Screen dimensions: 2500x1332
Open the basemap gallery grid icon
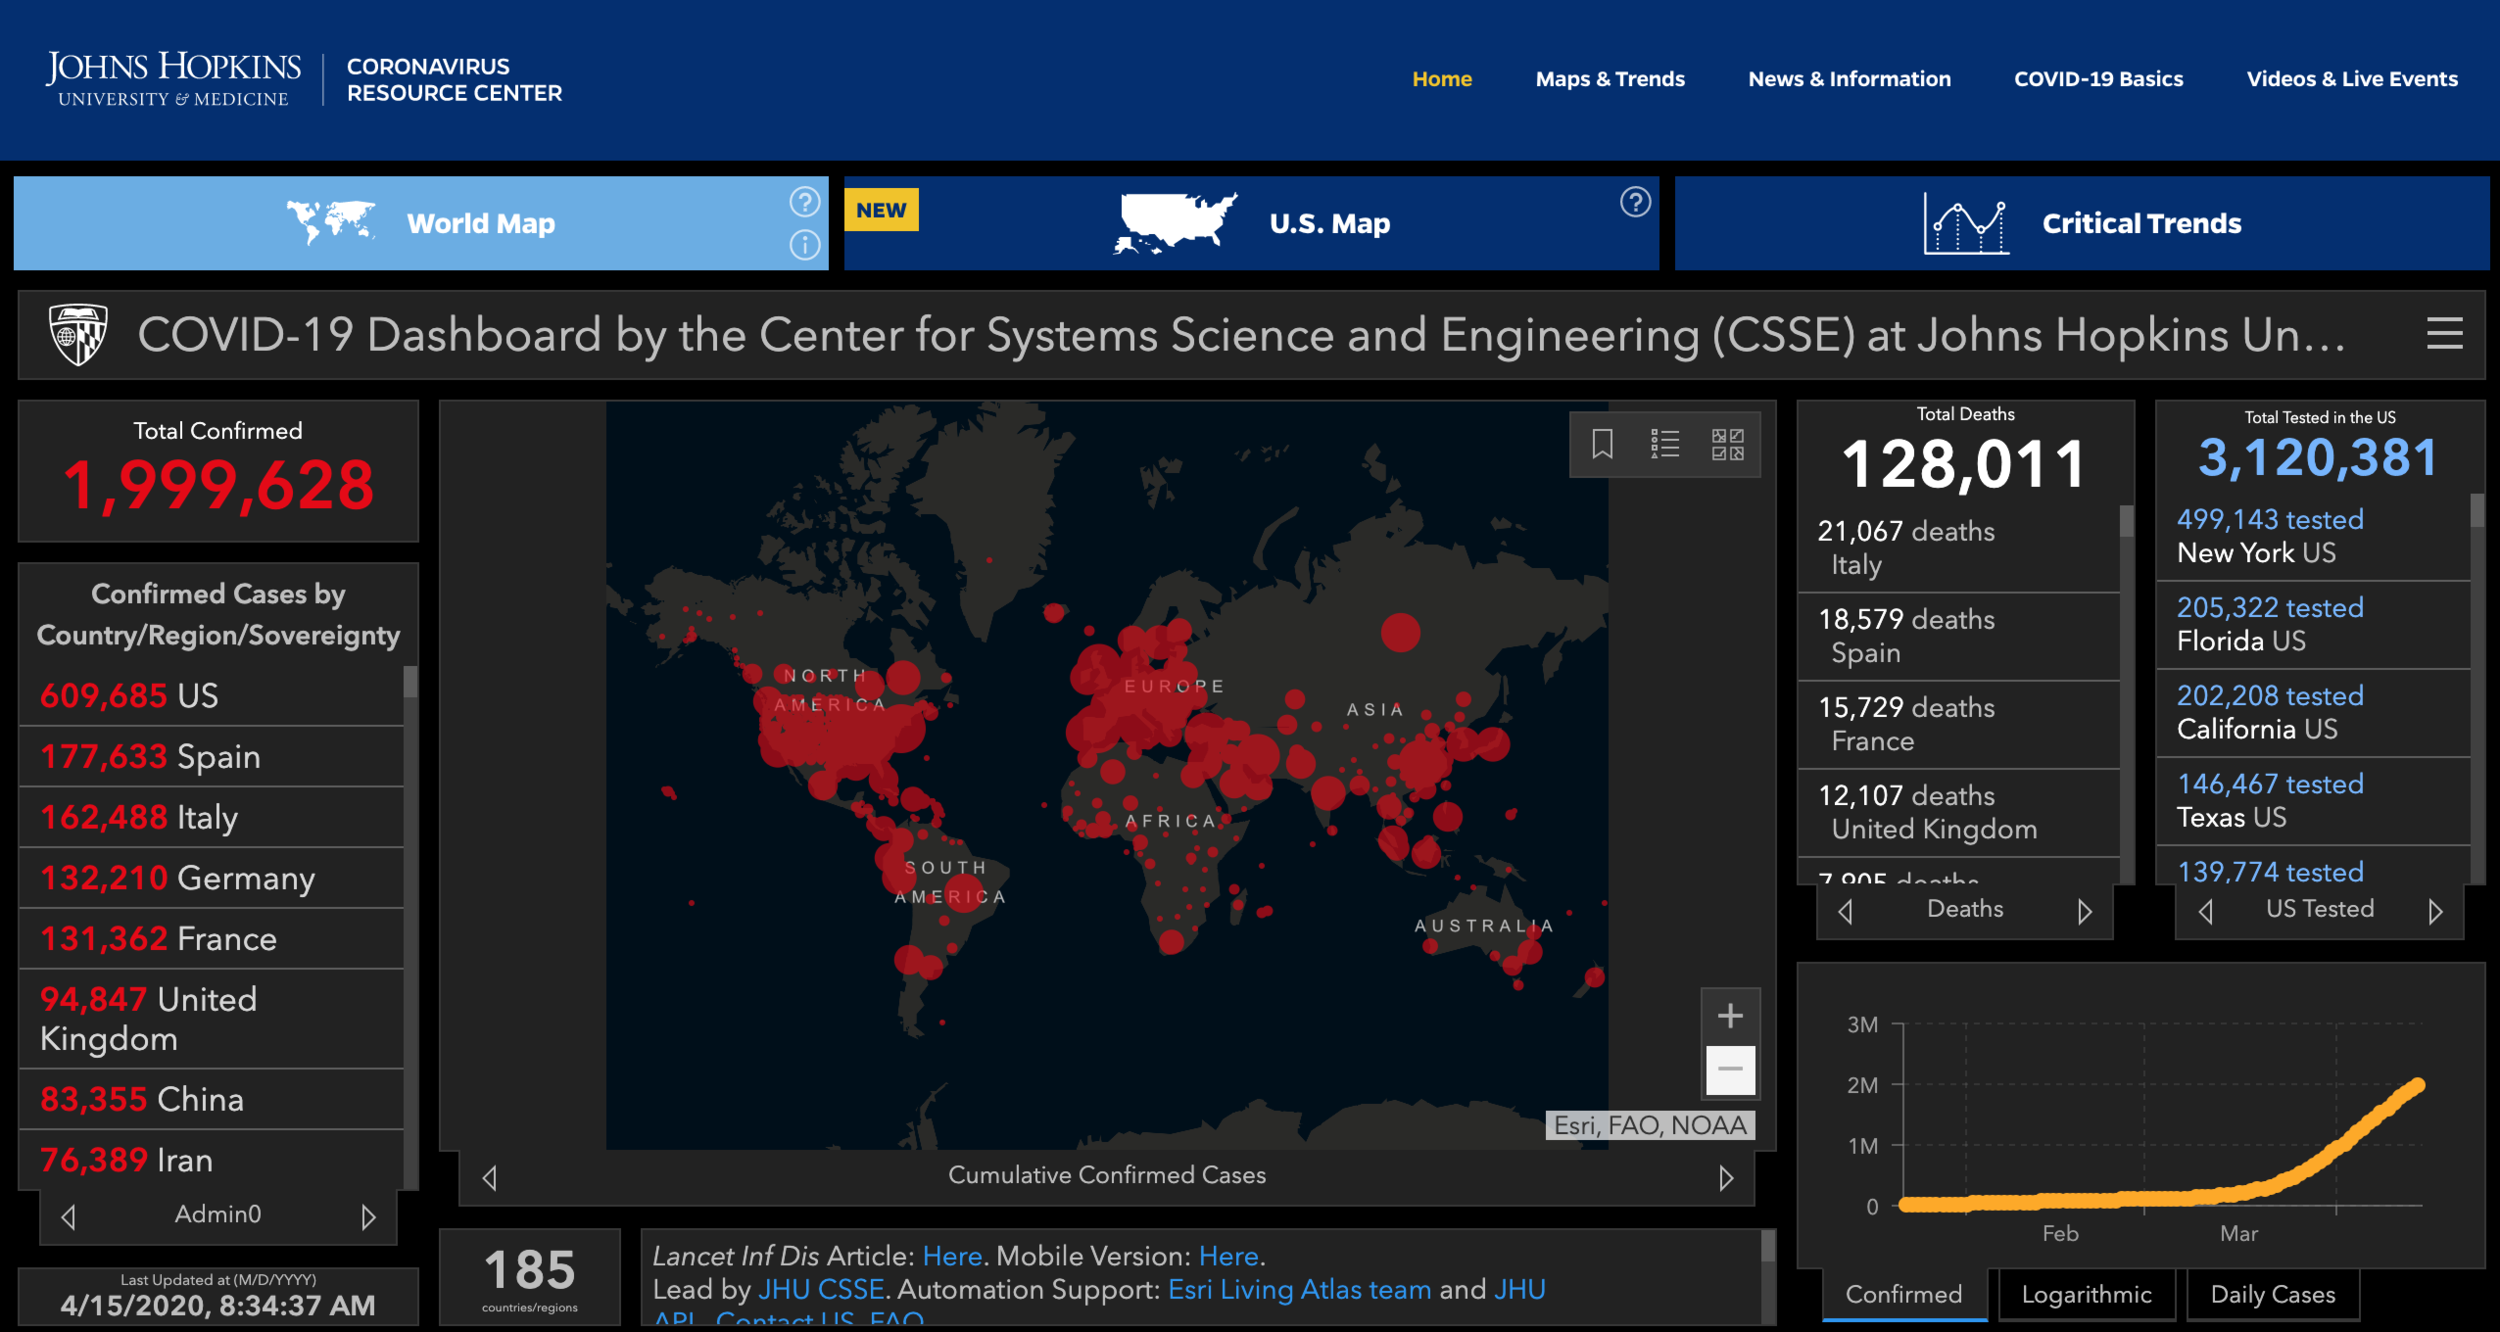coord(1727,444)
